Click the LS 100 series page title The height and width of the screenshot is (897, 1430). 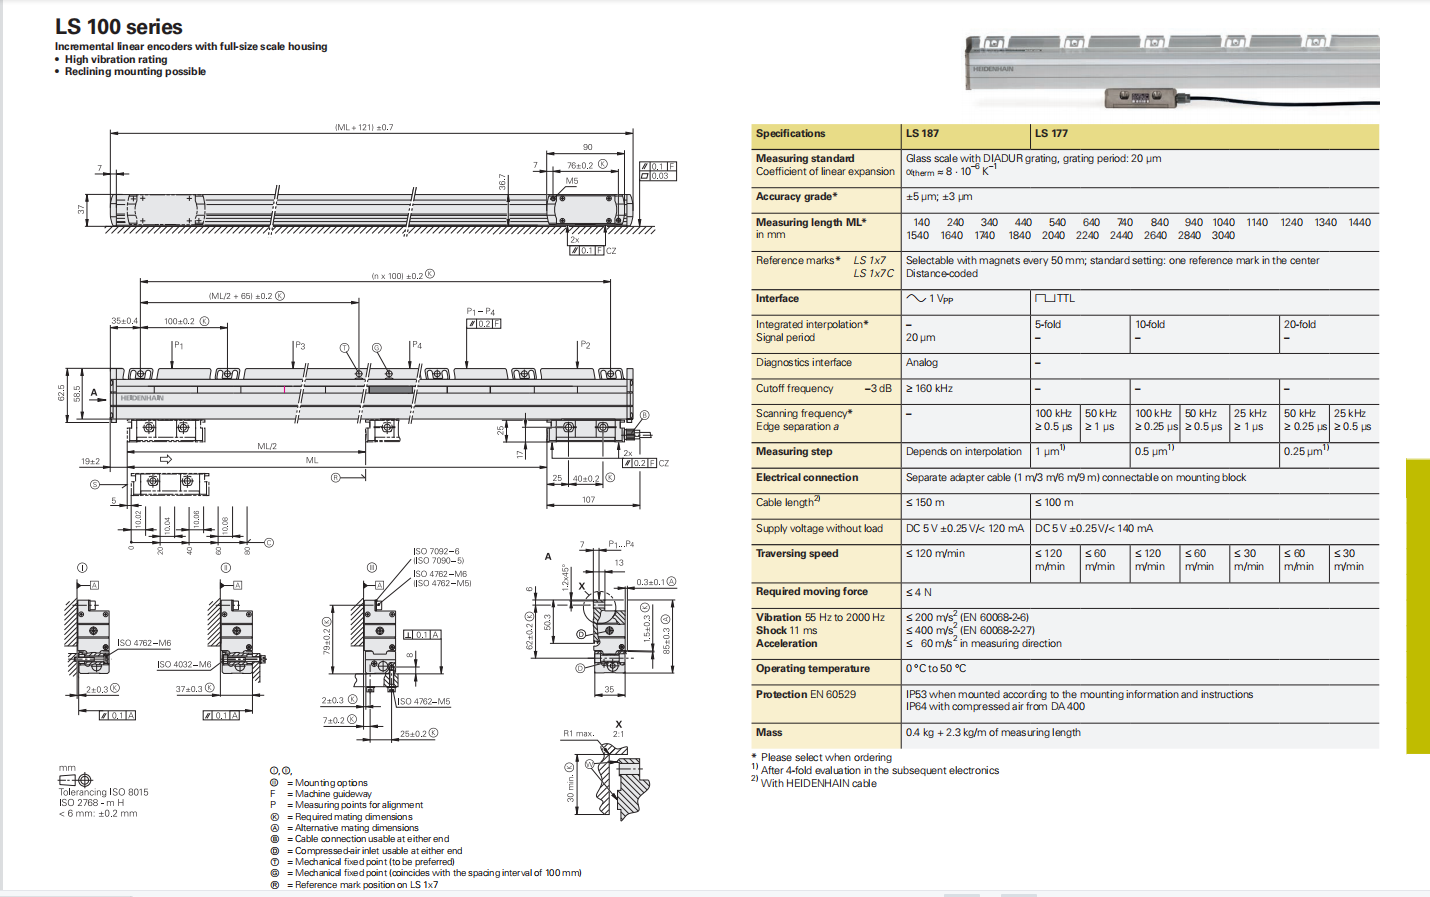[x=119, y=27]
